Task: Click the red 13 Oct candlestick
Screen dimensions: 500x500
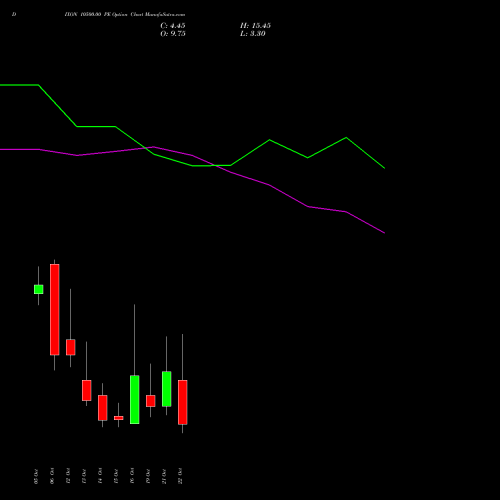Action: (x=86, y=390)
